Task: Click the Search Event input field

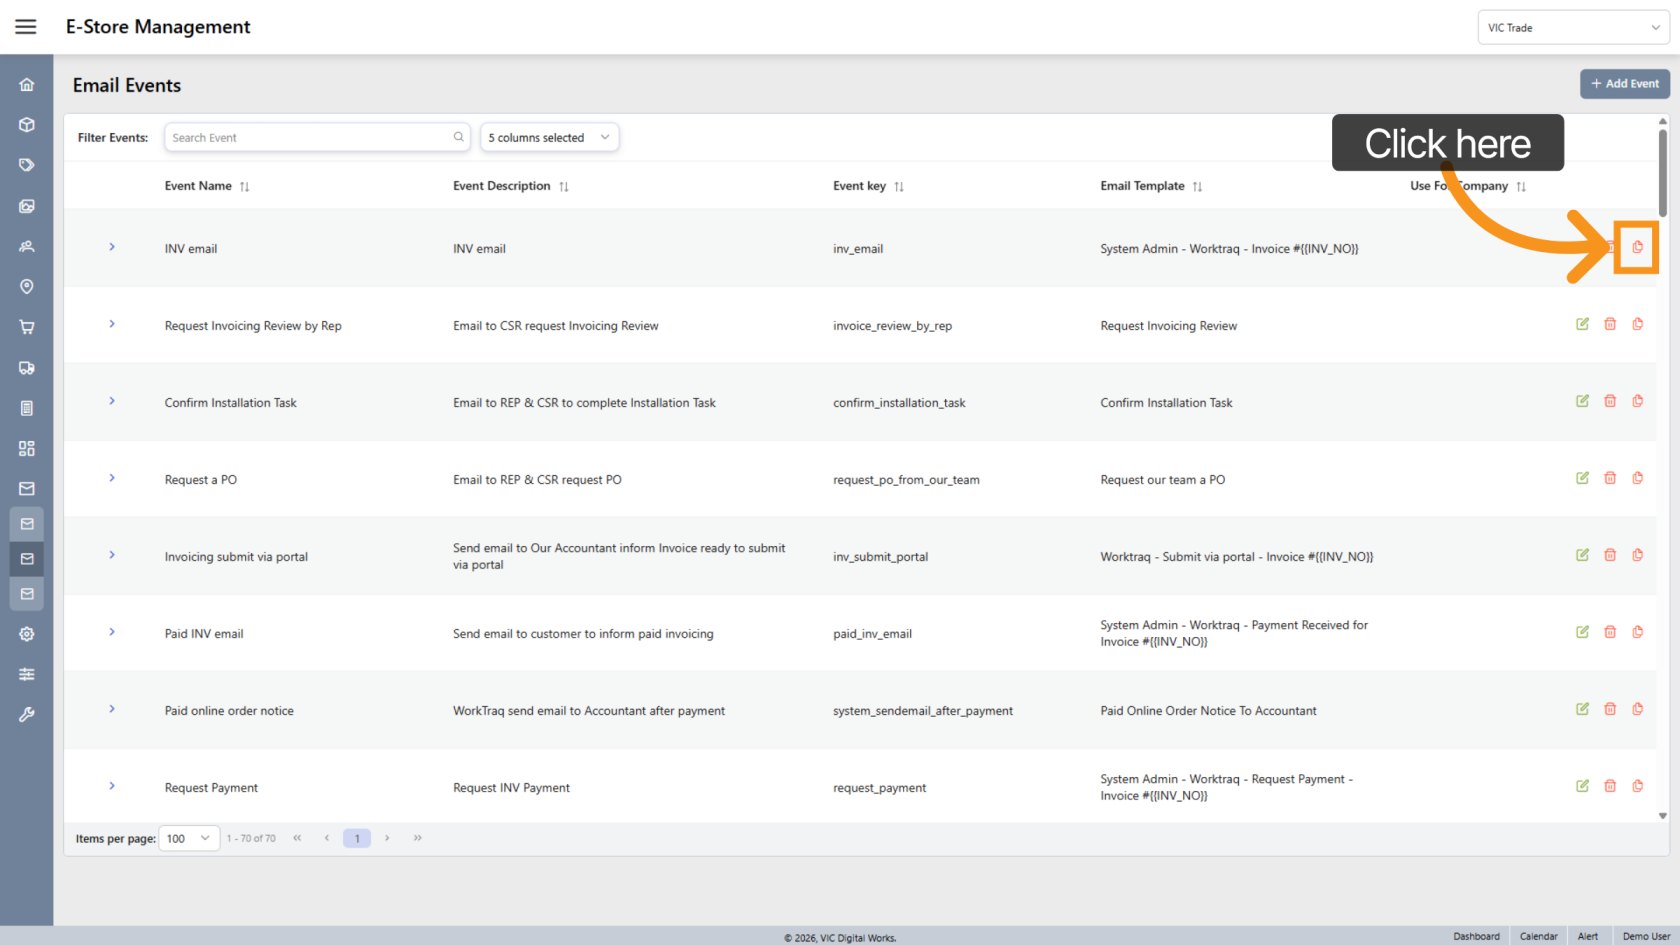Action: click(x=310, y=138)
